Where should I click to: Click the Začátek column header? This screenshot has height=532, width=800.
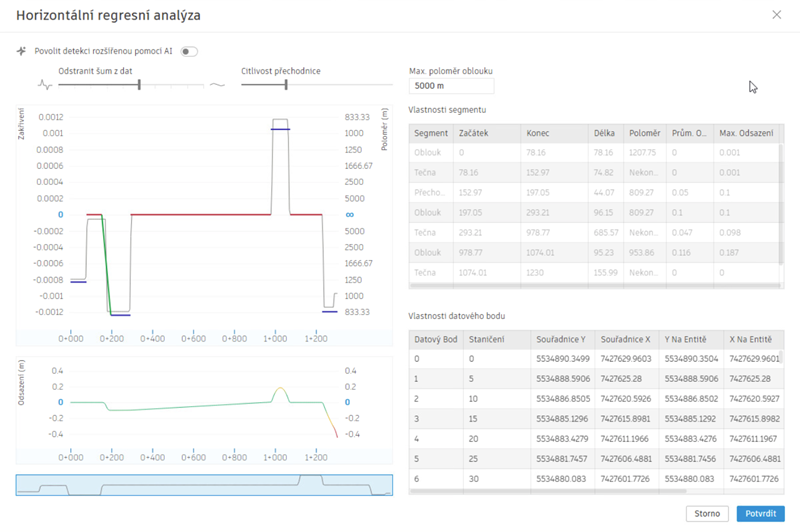(x=487, y=133)
